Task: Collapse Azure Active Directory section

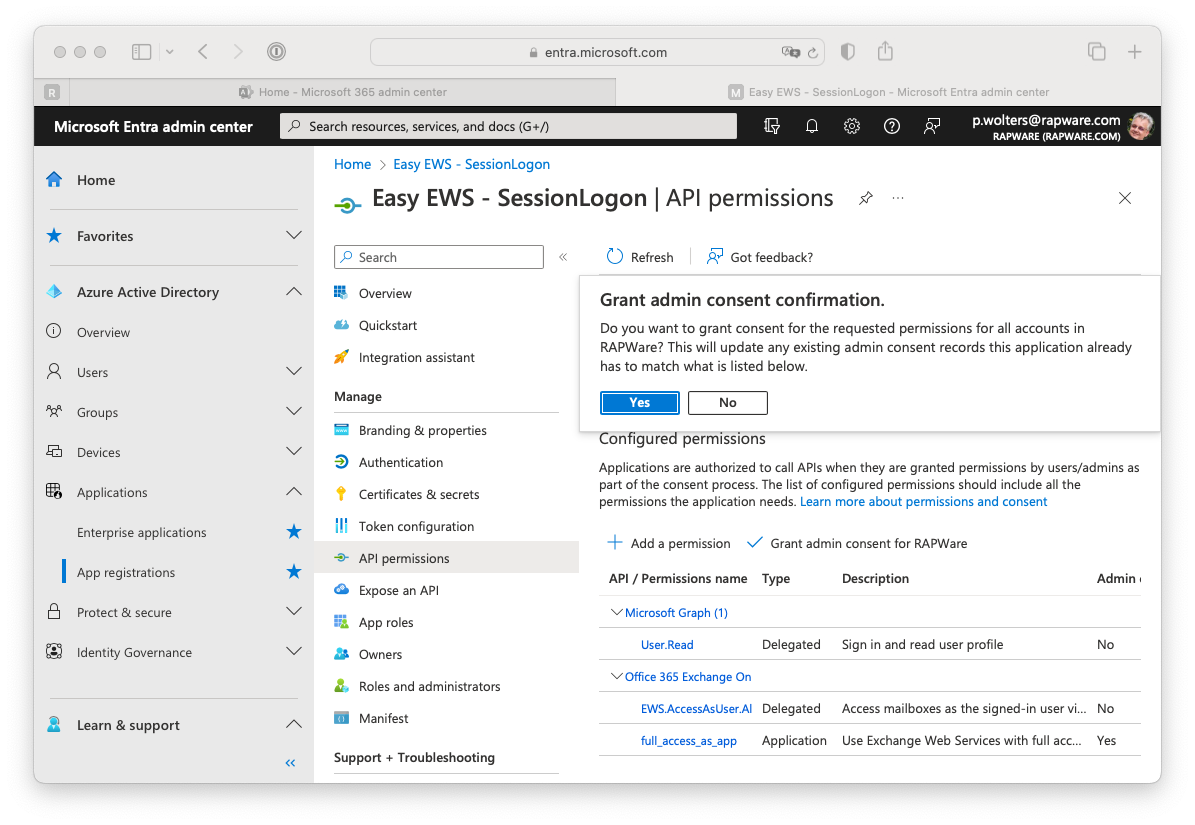Action: pyautogui.click(x=293, y=292)
